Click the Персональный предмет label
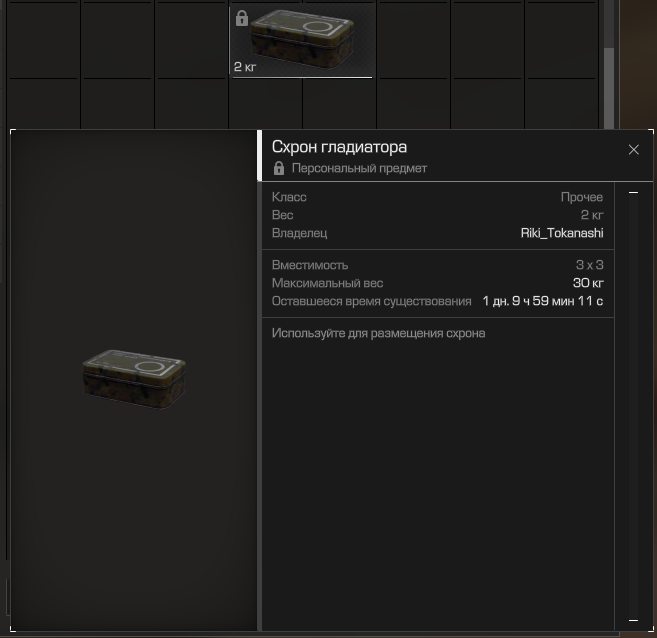657x638 pixels. [359, 168]
